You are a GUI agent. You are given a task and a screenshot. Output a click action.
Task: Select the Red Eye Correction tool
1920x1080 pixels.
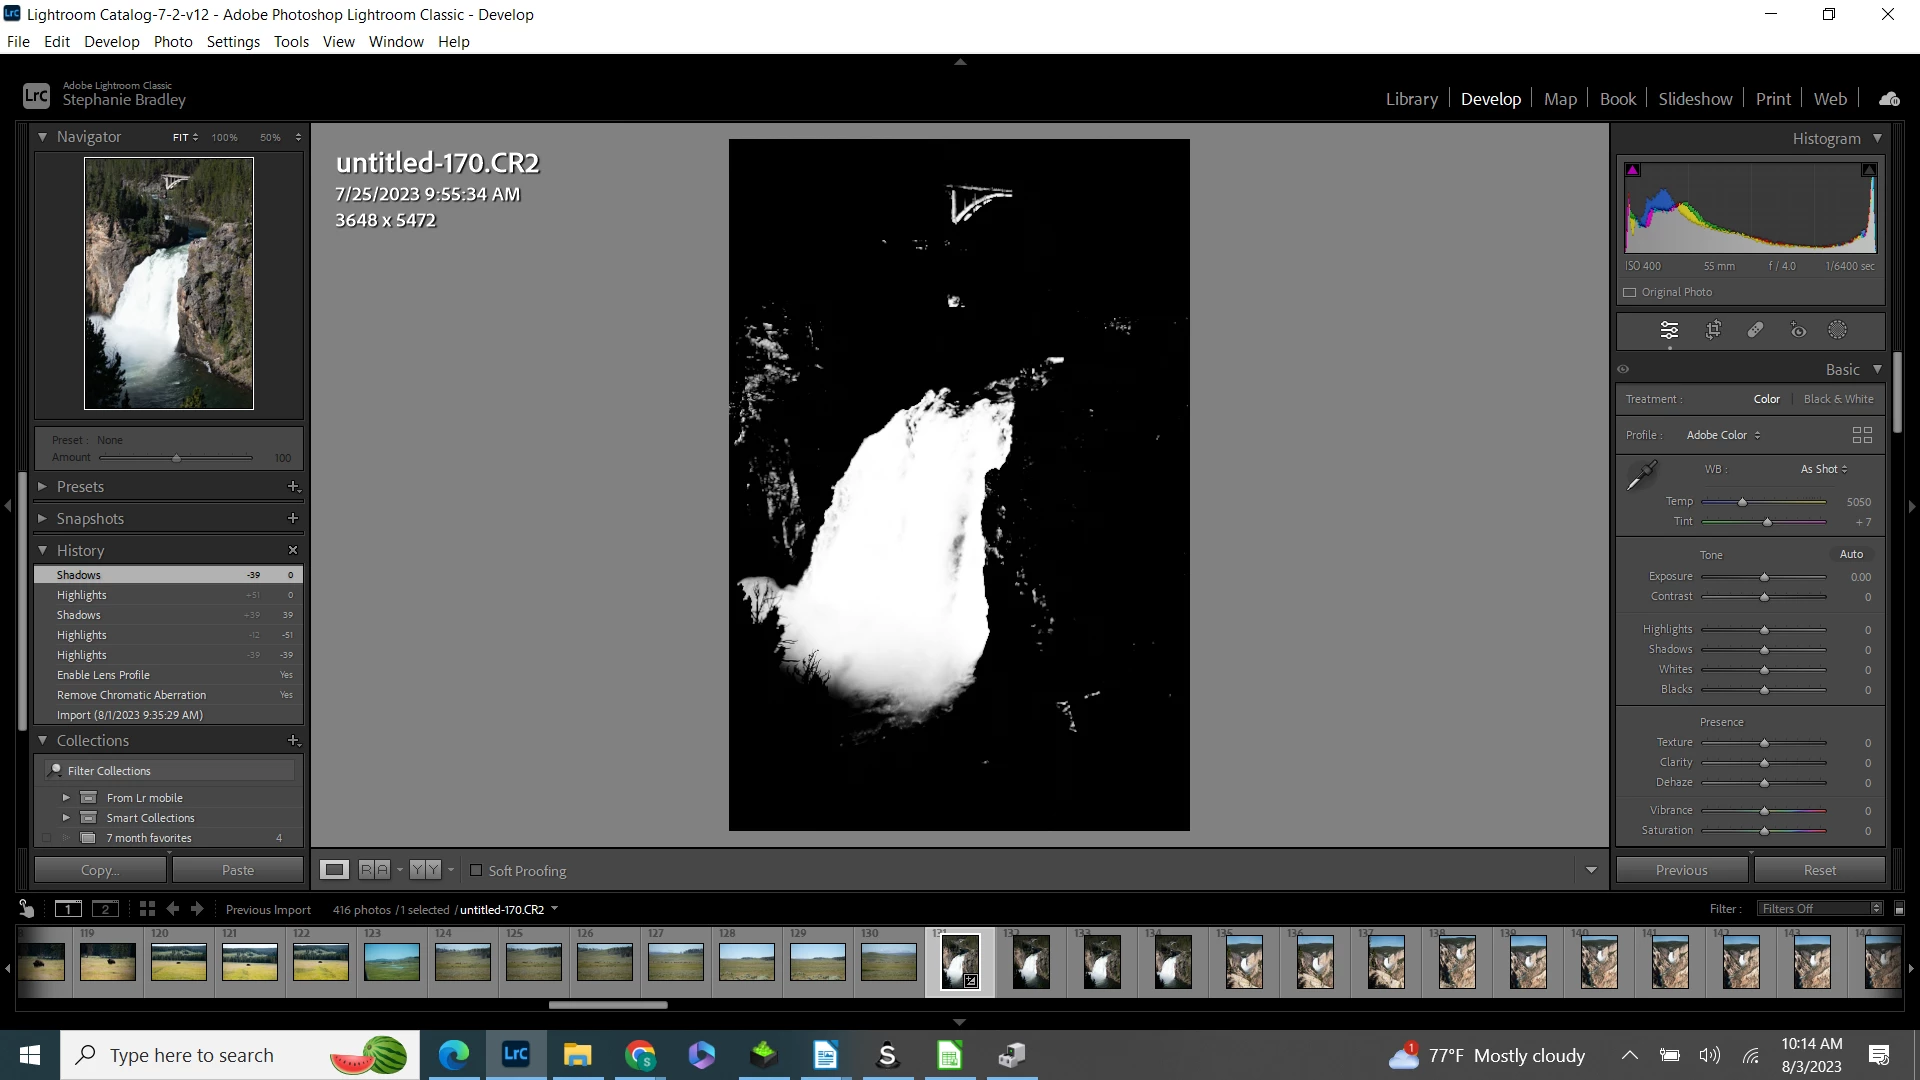coord(1798,330)
